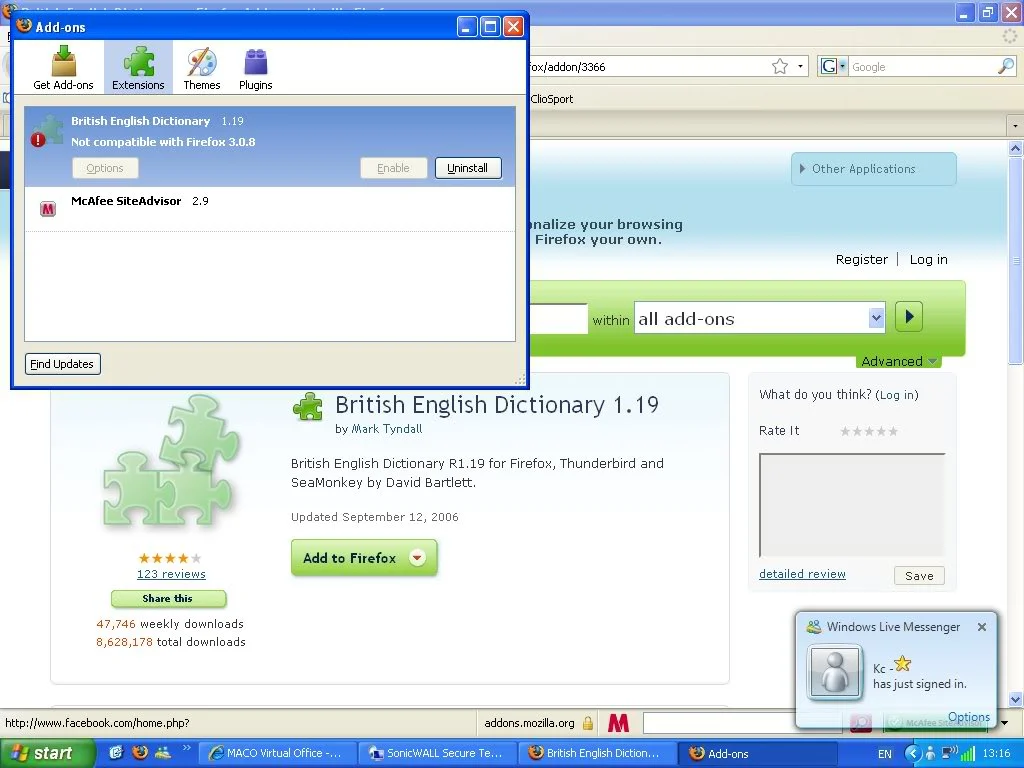Viewport: 1024px width, 768px height.
Task: Open the Google search engine selector
Action: (x=833, y=66)
